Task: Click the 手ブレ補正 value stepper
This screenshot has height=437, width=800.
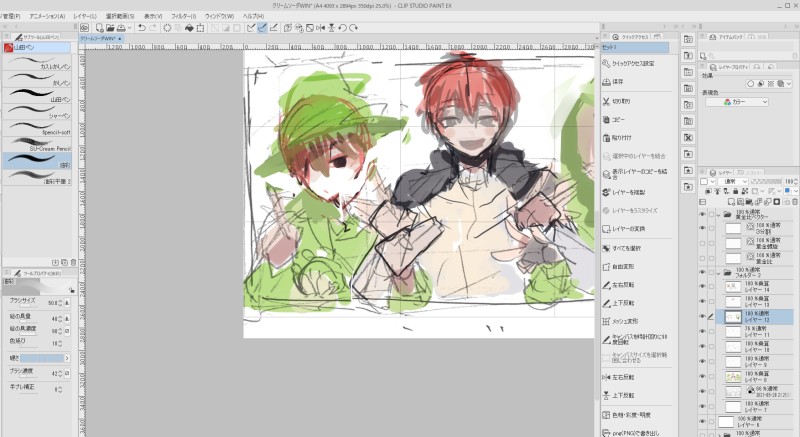Action: (x=60, y=390)
